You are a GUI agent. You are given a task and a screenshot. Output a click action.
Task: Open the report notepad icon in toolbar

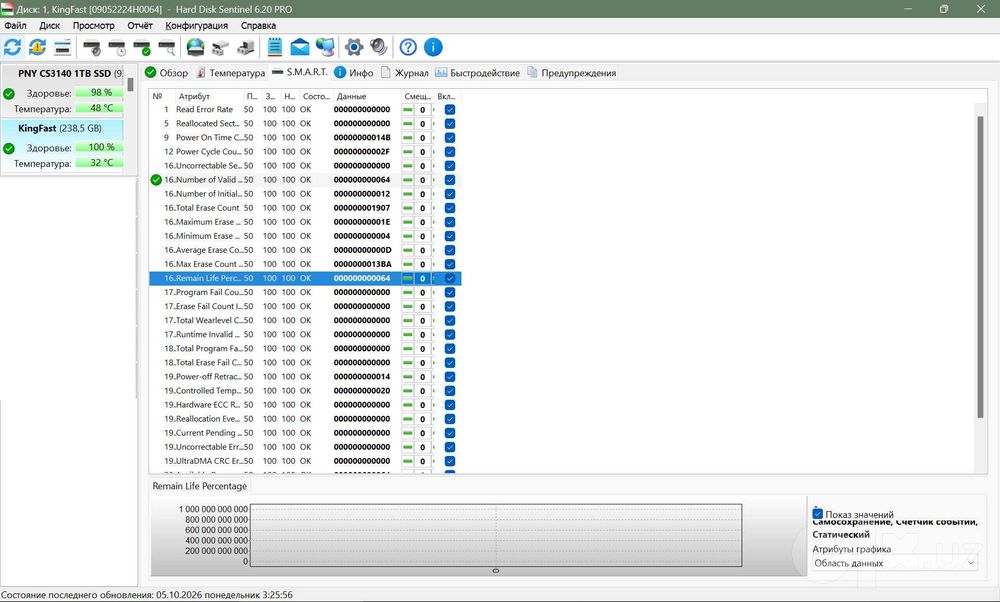[275, 47]
